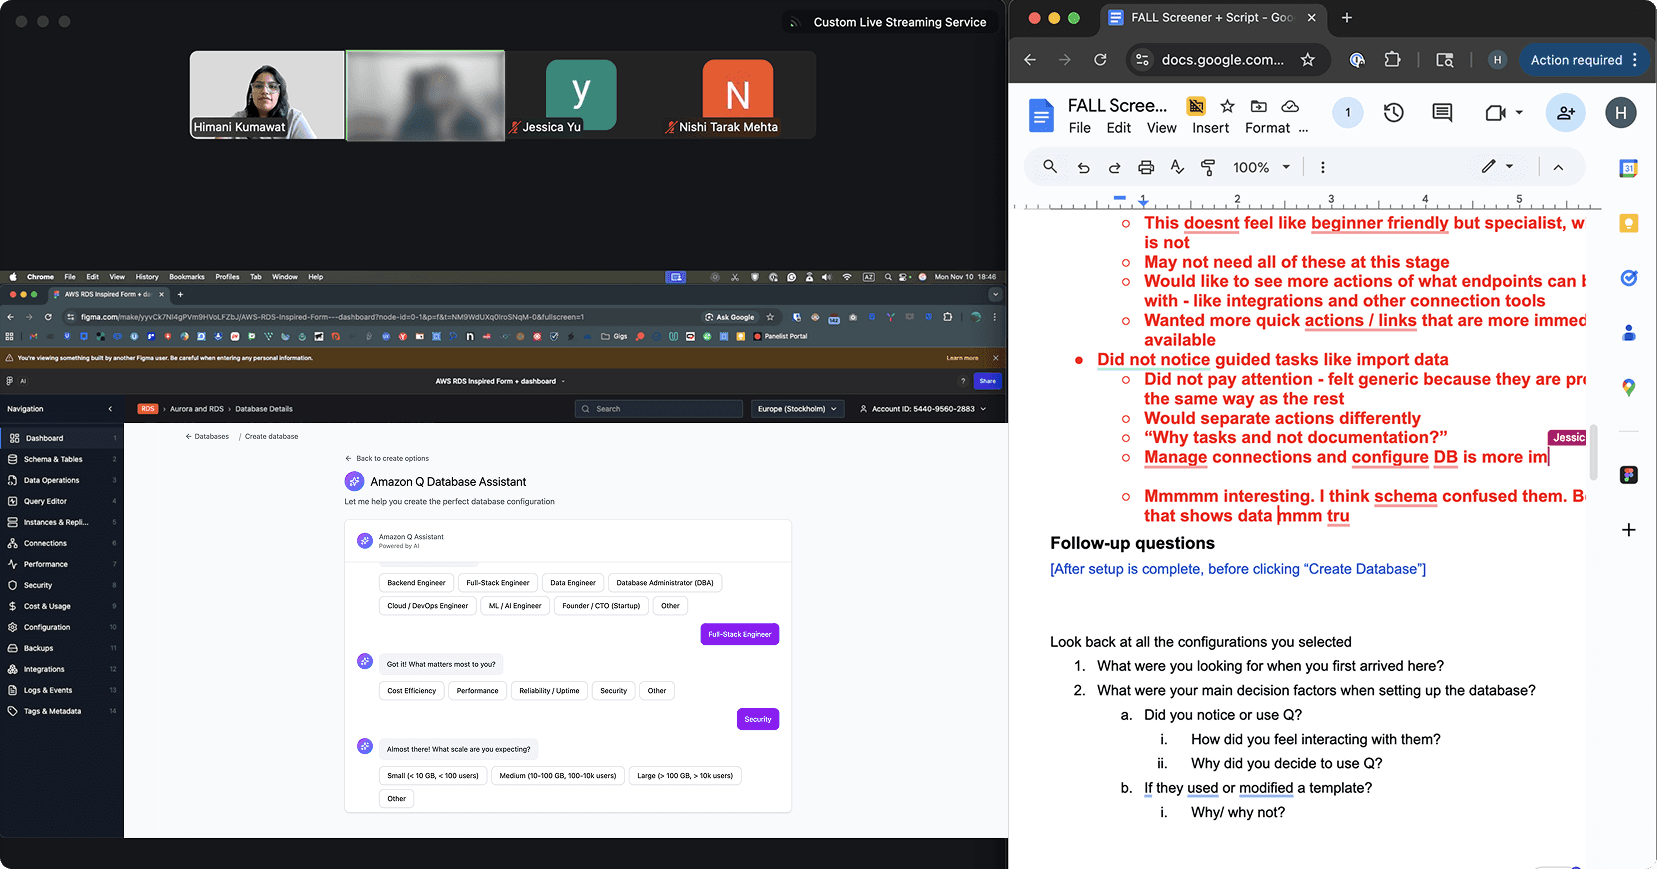
Task: Open Chrome extensions puzzle icon
Action: point(1392,60)
